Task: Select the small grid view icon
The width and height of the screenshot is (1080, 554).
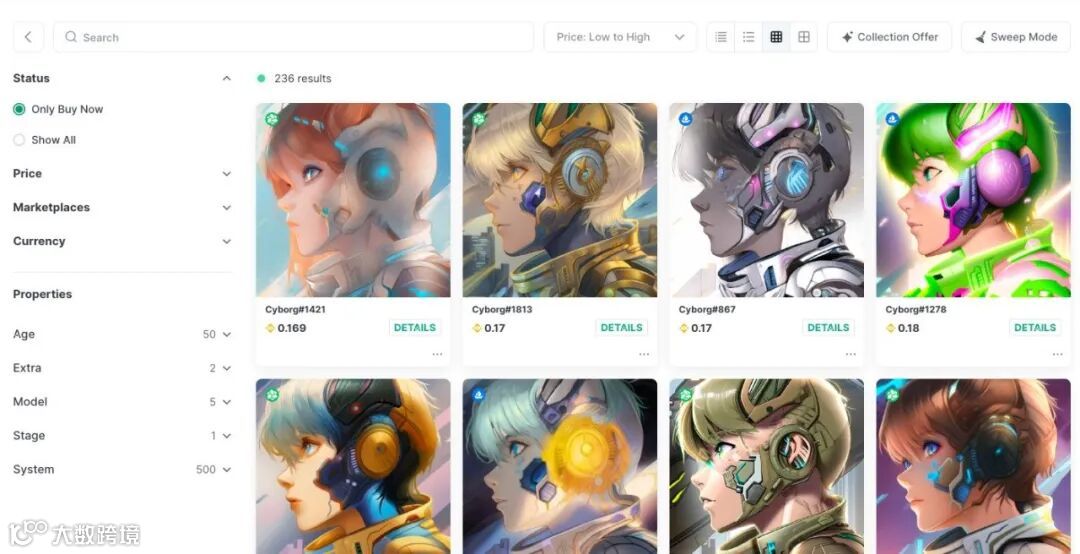Action: coord(776,37)
